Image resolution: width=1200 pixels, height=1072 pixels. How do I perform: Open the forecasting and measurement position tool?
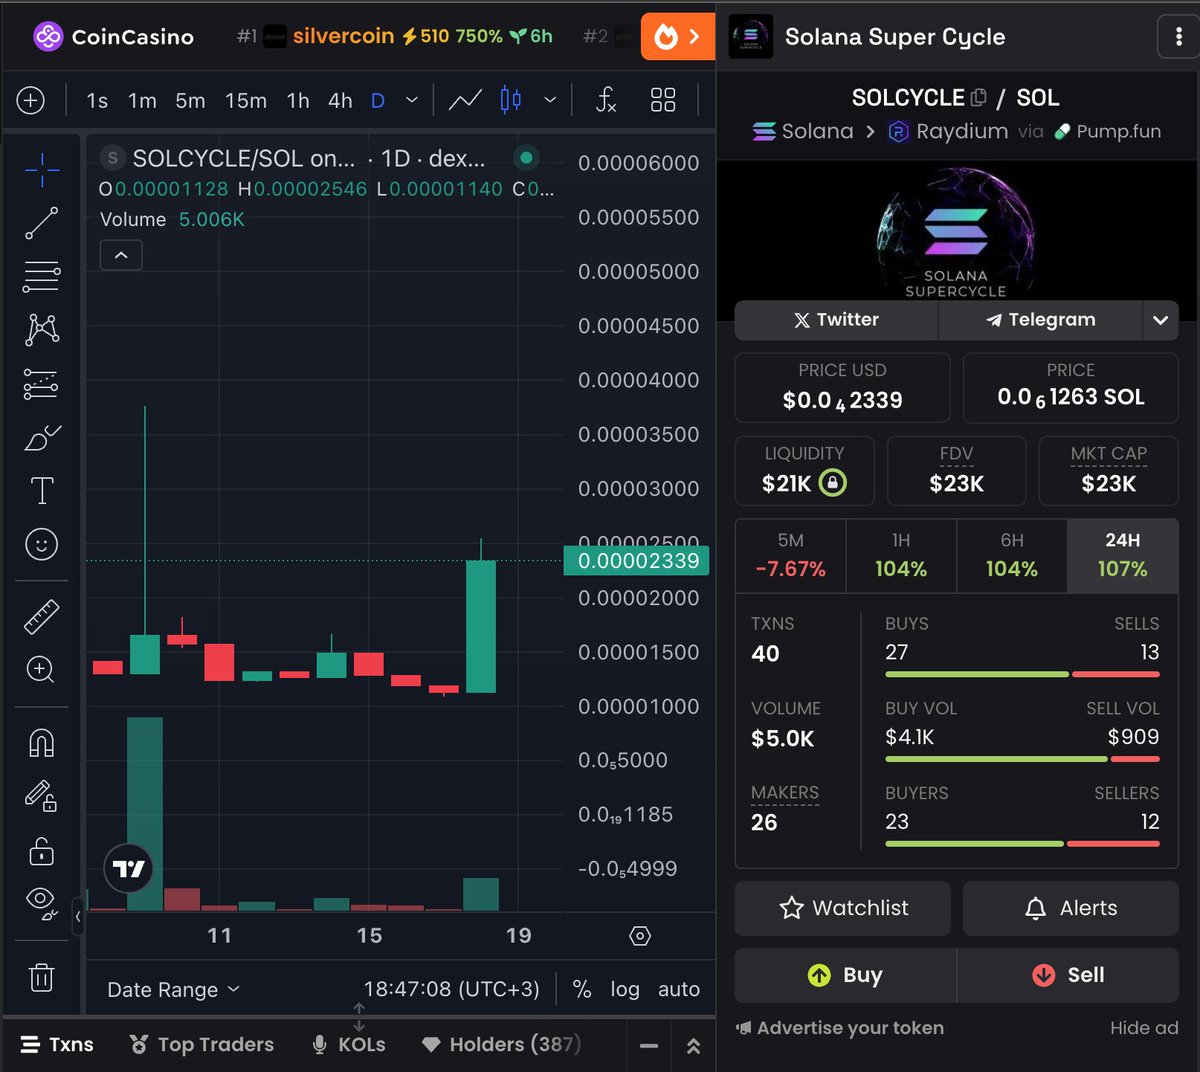tap(42, 384)
